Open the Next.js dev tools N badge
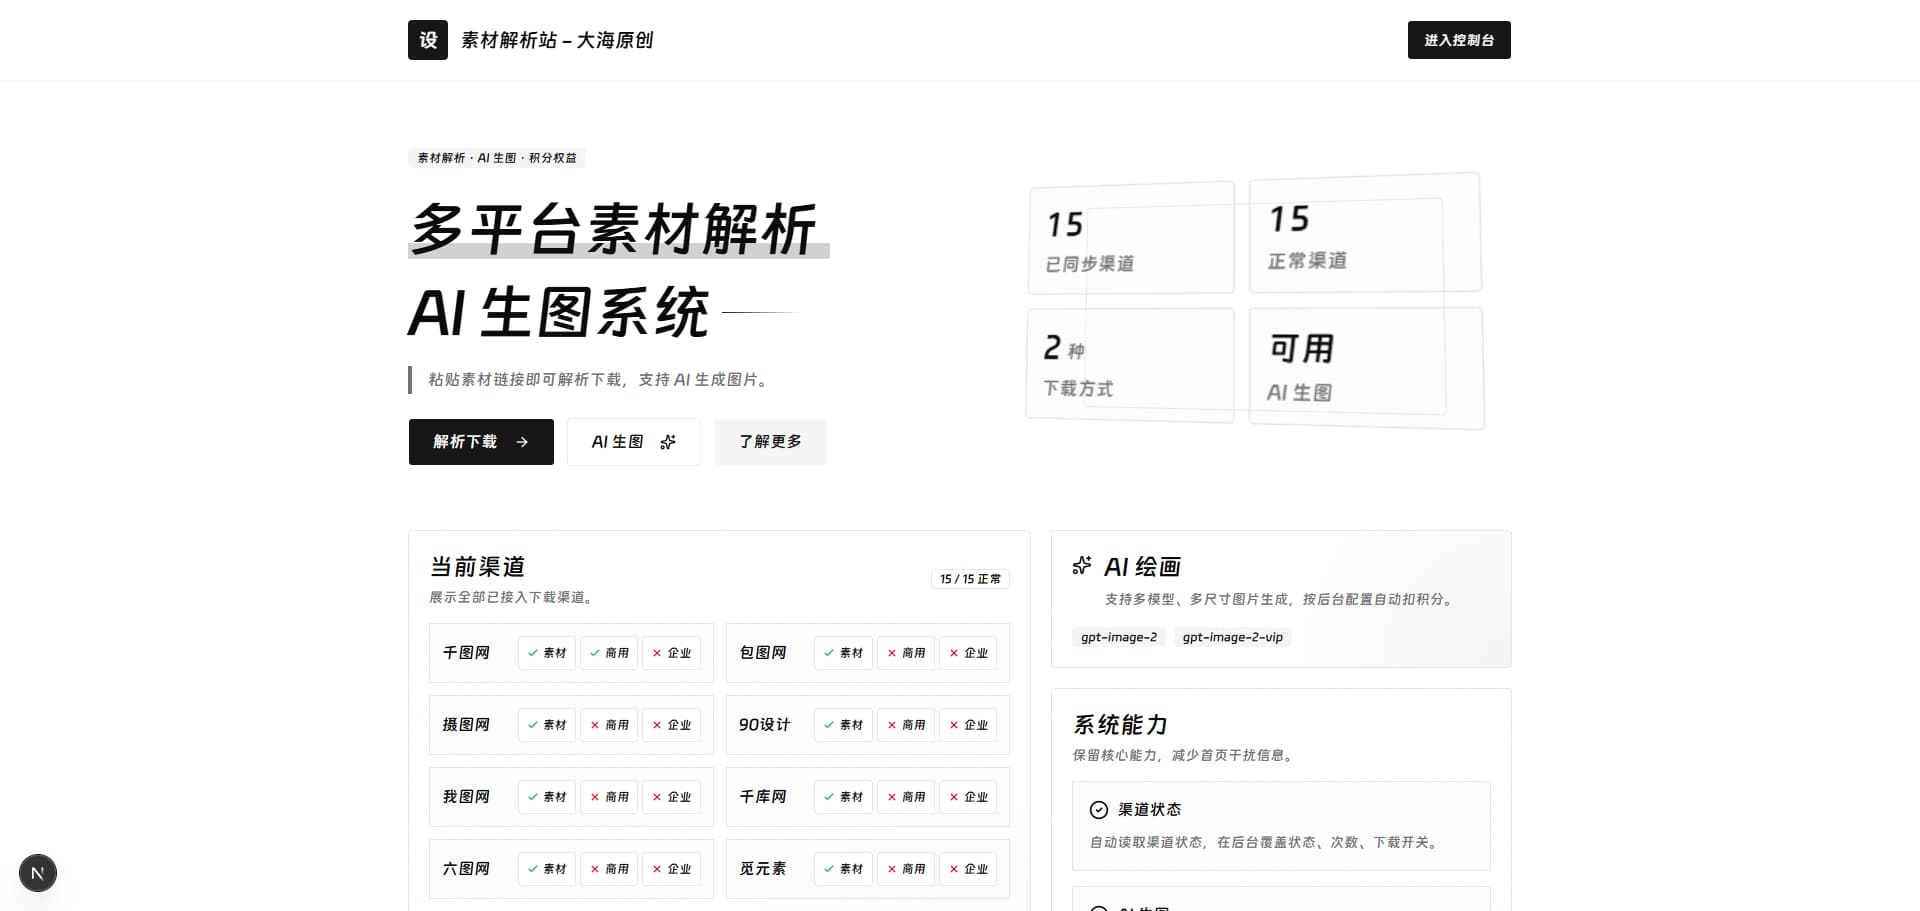 (38, 873)
